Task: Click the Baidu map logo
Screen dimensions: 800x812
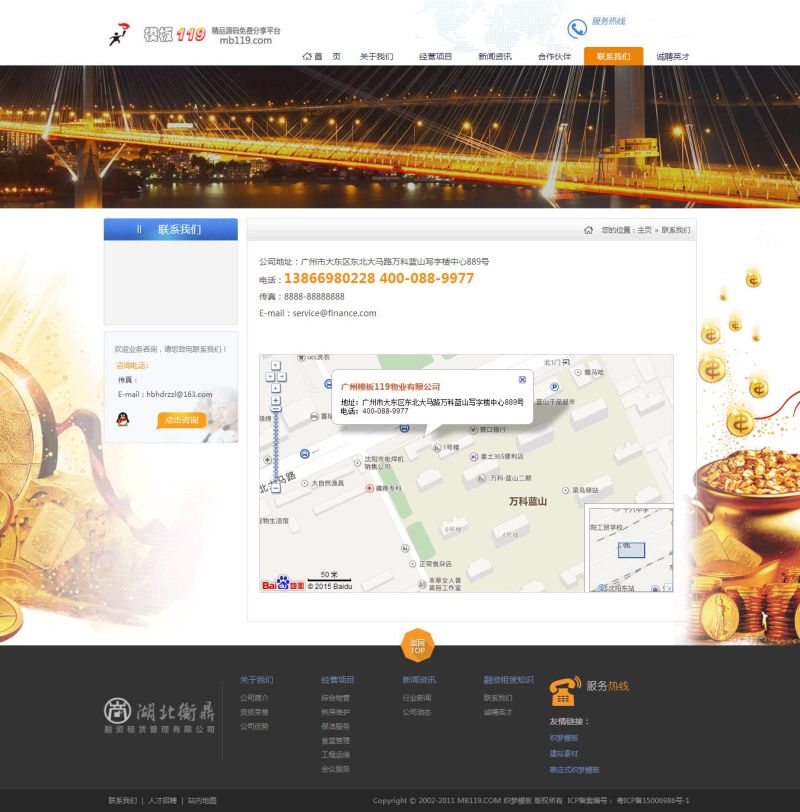Action: tap(283, 584)
